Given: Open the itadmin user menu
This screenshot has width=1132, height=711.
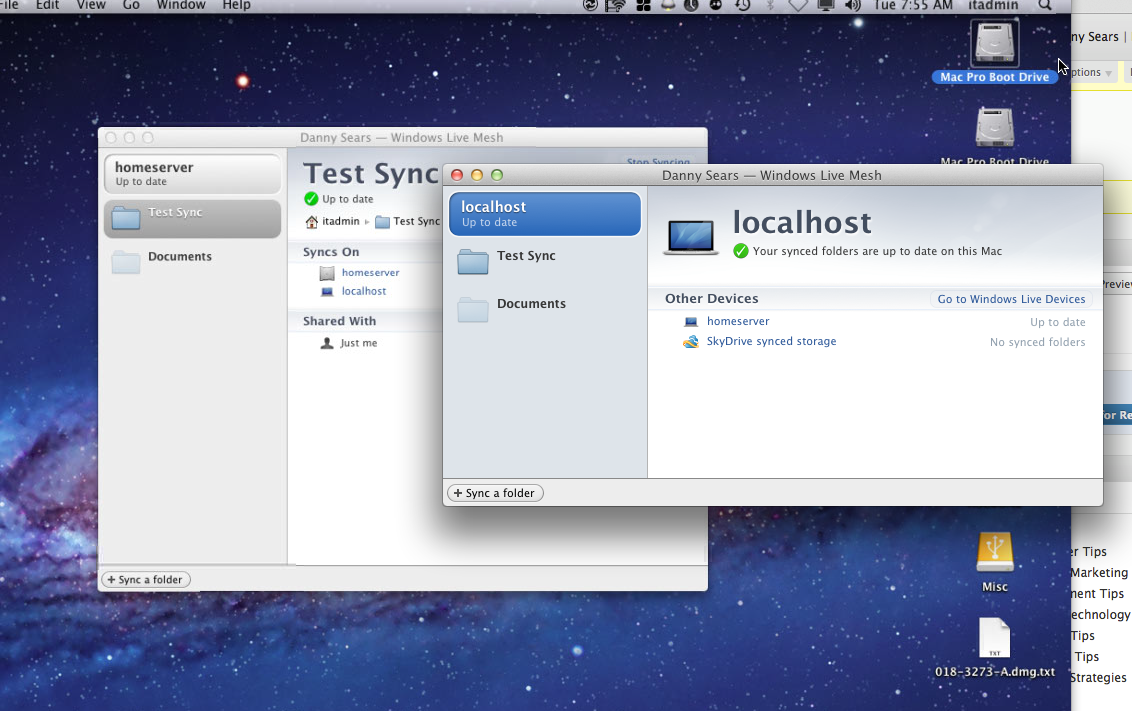Looking at the screenshot, I should coord(993,5).
